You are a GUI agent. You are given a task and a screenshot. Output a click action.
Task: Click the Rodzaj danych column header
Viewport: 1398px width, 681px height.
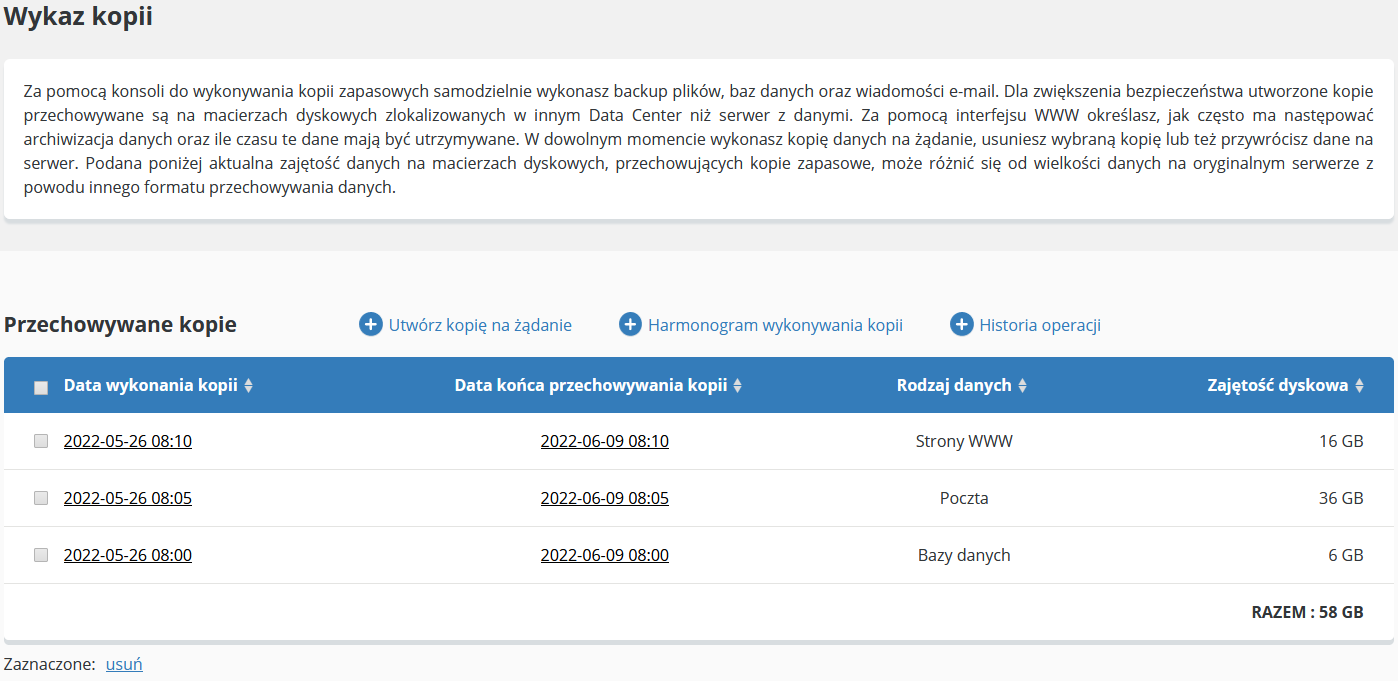point(954,385)
